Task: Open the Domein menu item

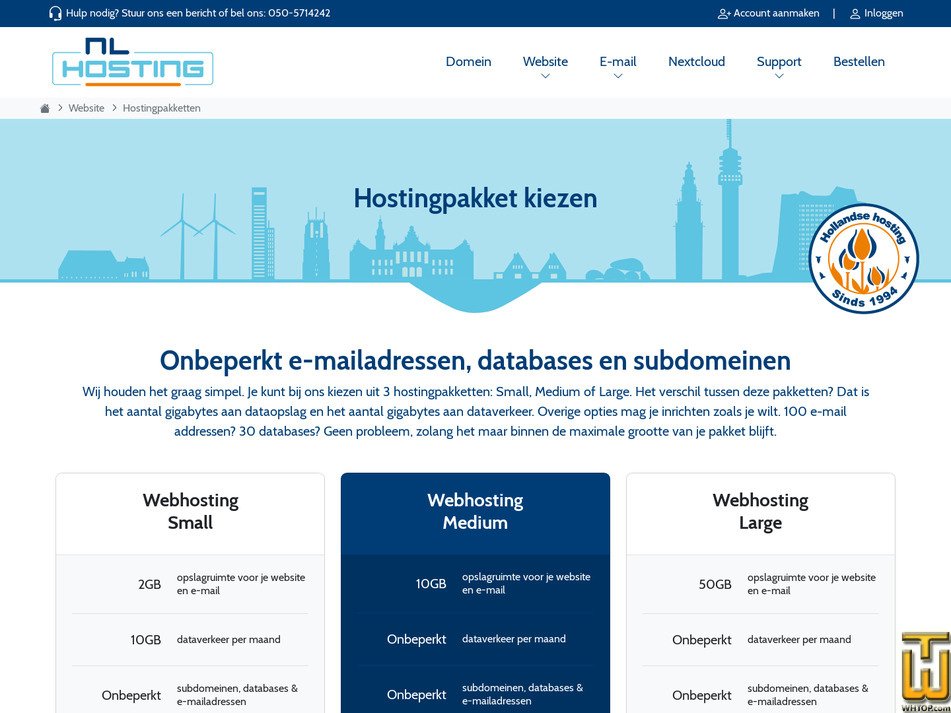Action: [x=468, y=62]
